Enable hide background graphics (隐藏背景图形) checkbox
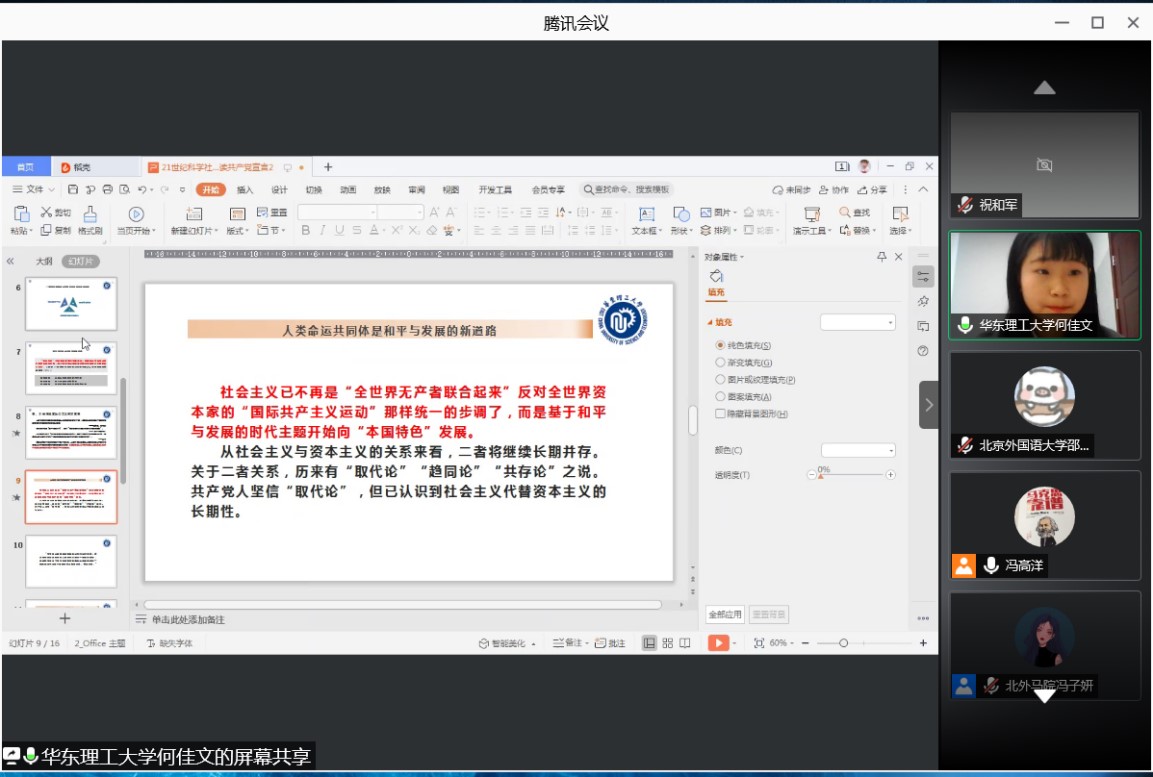 tap(720, 413)
